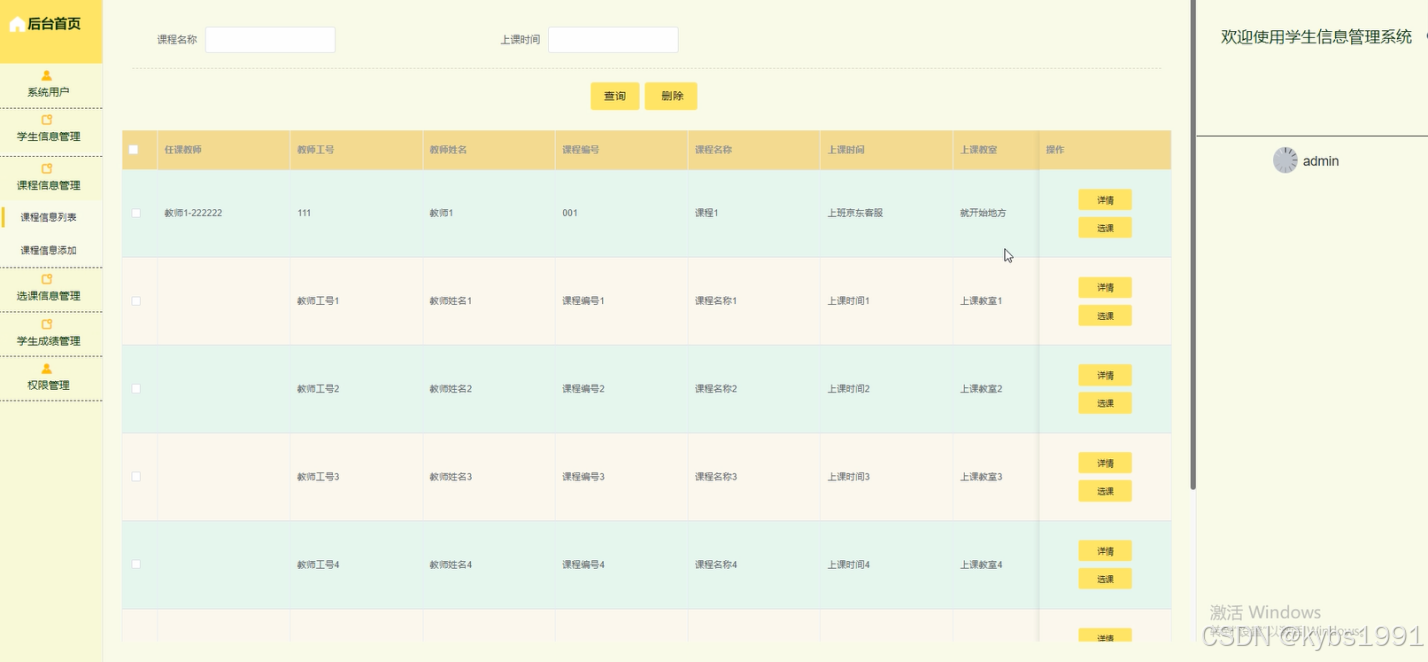Open 详情 for 课程名称4 row

point(1105,551)
